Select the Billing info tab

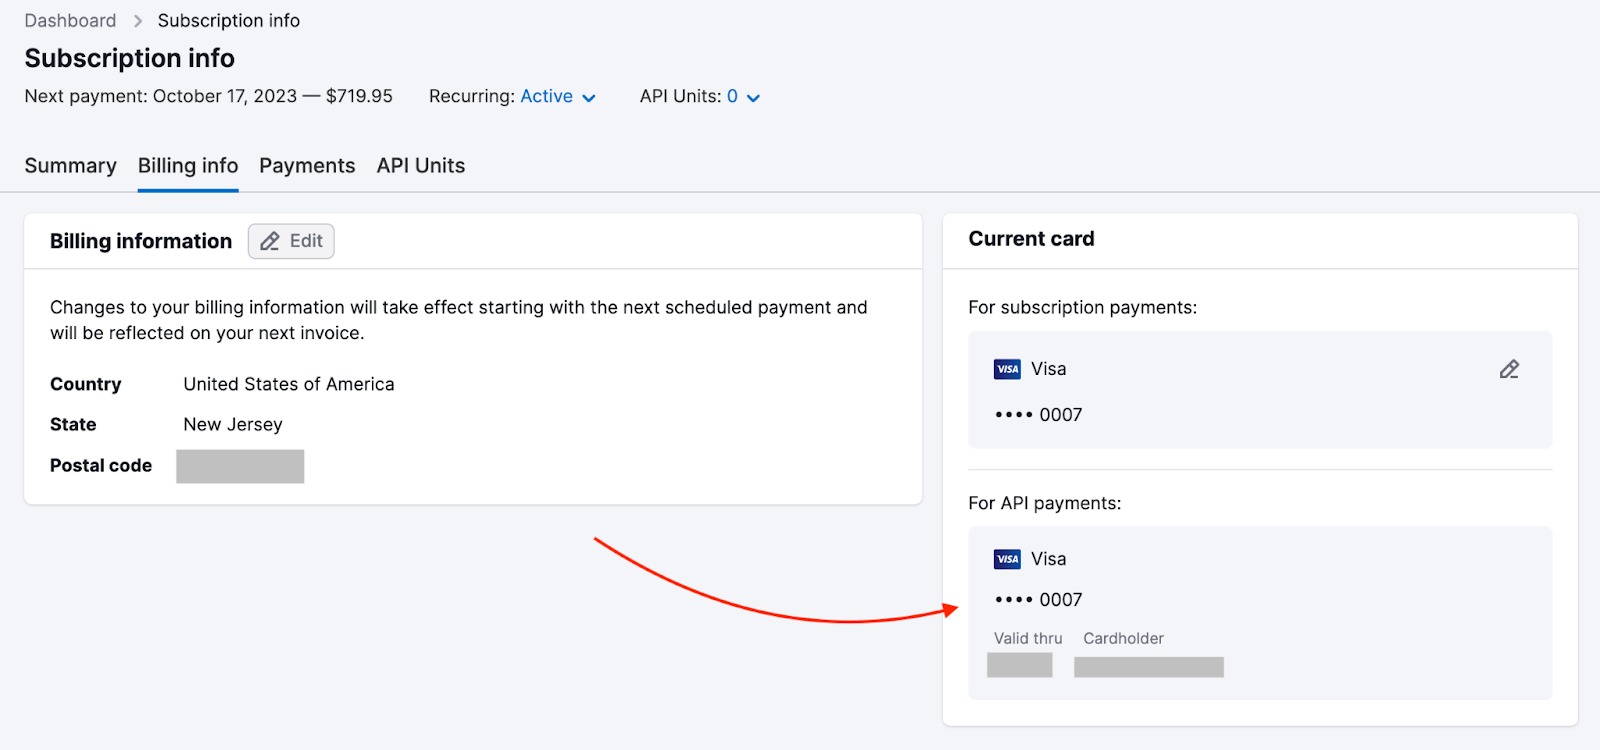(188, 166)
